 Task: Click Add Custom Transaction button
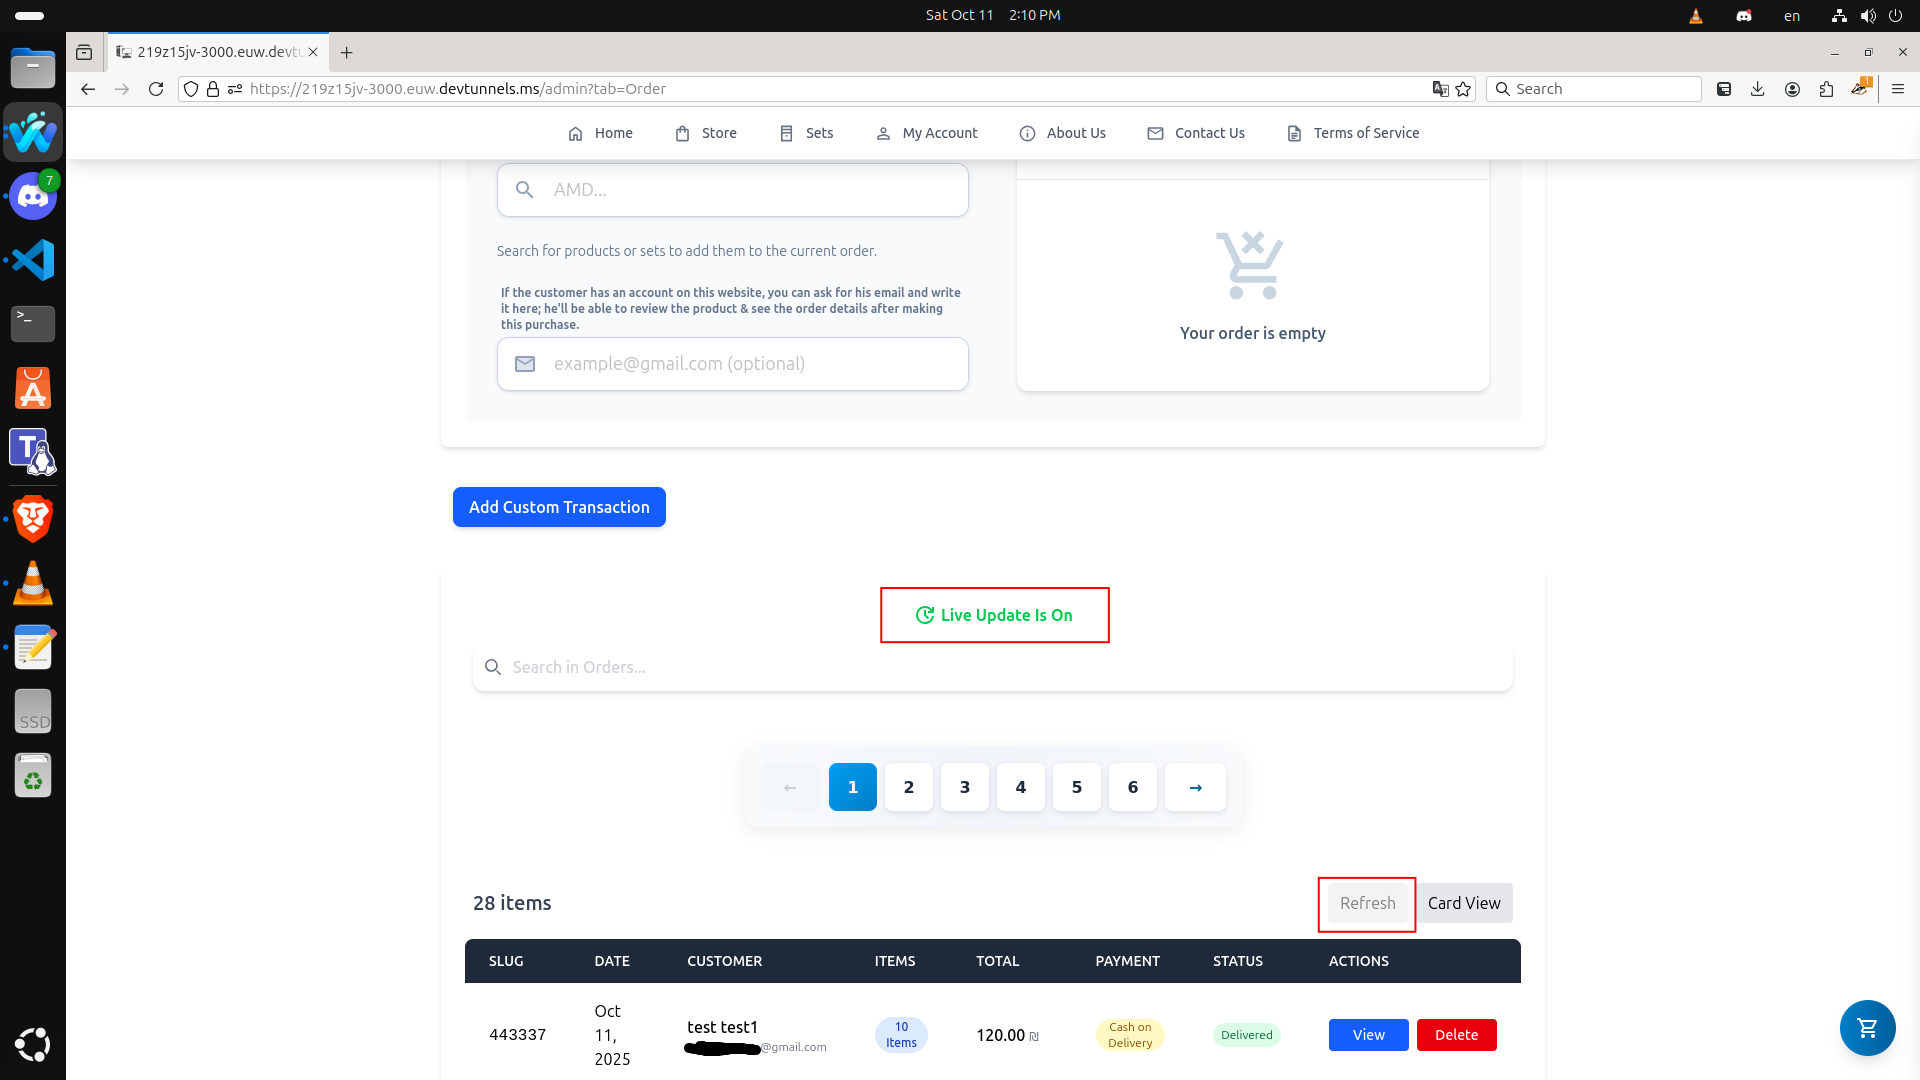(559, 507)
